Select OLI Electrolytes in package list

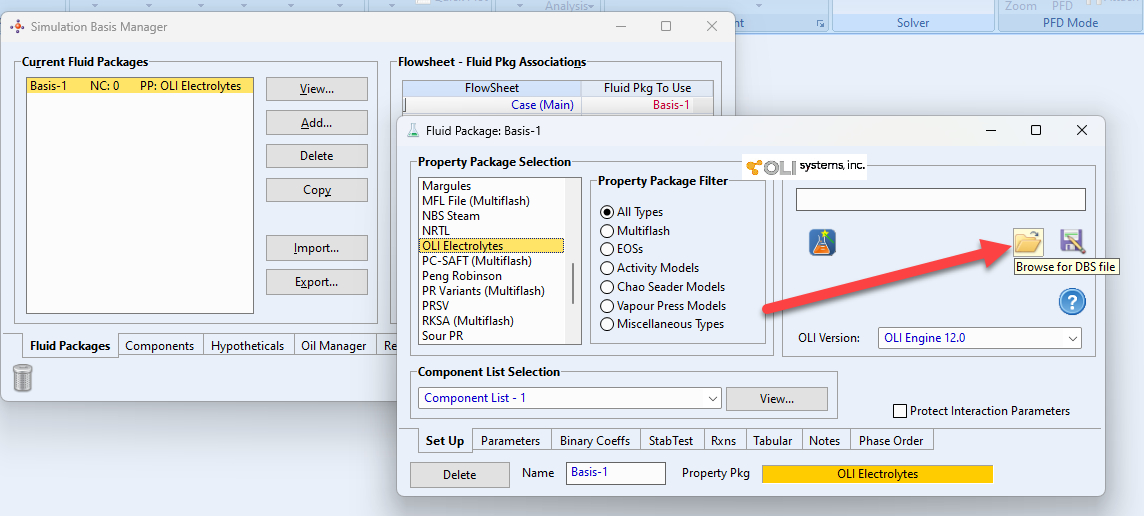pos(492,246)
